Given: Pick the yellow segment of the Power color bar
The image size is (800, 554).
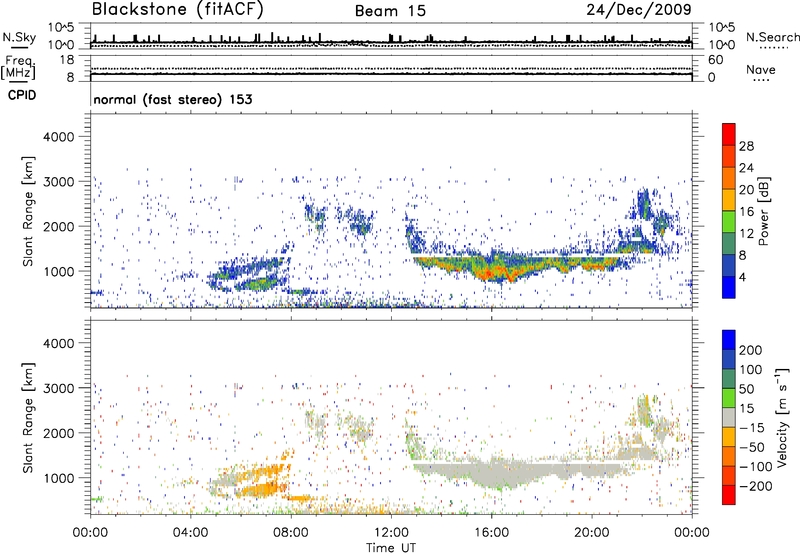Looking at the screenshot, I should click(729, 200).
